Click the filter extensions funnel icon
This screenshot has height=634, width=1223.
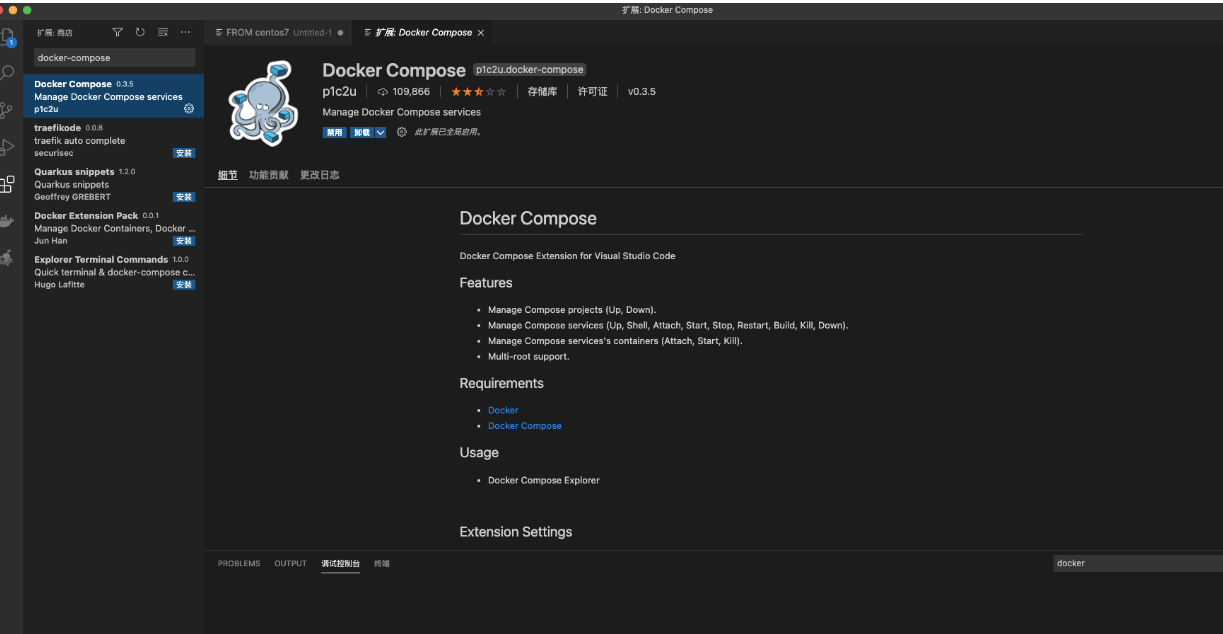coord(118,32)
